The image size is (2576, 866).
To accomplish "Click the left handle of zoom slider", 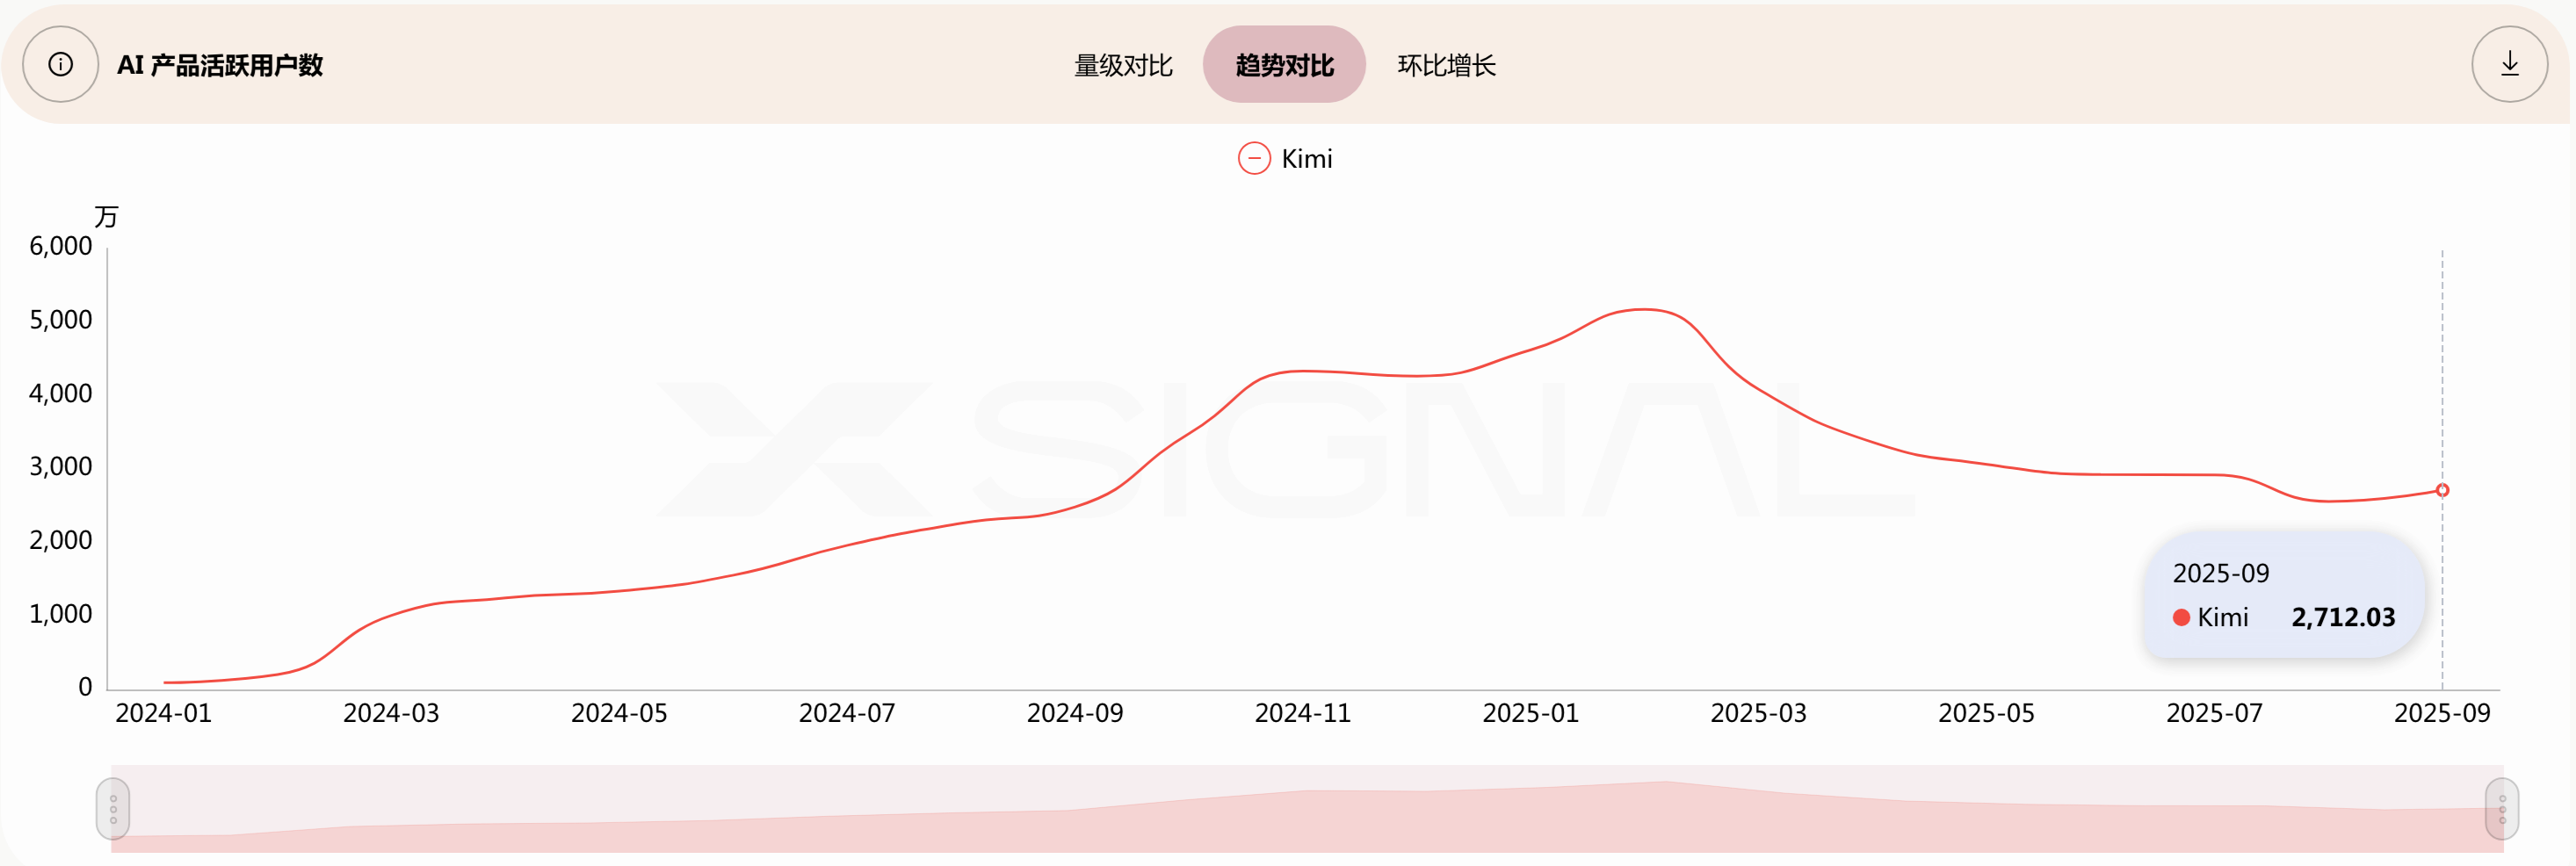I will tap(113, 808).
